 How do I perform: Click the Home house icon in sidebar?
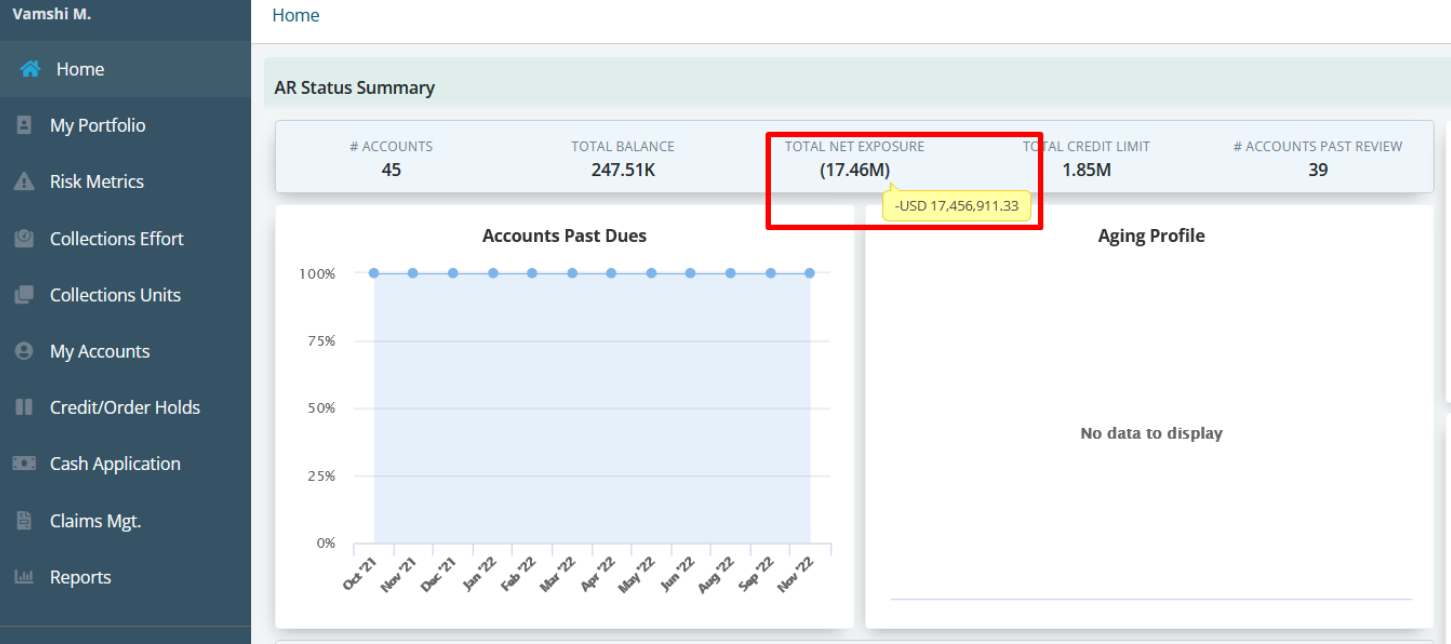pos(30,69)
